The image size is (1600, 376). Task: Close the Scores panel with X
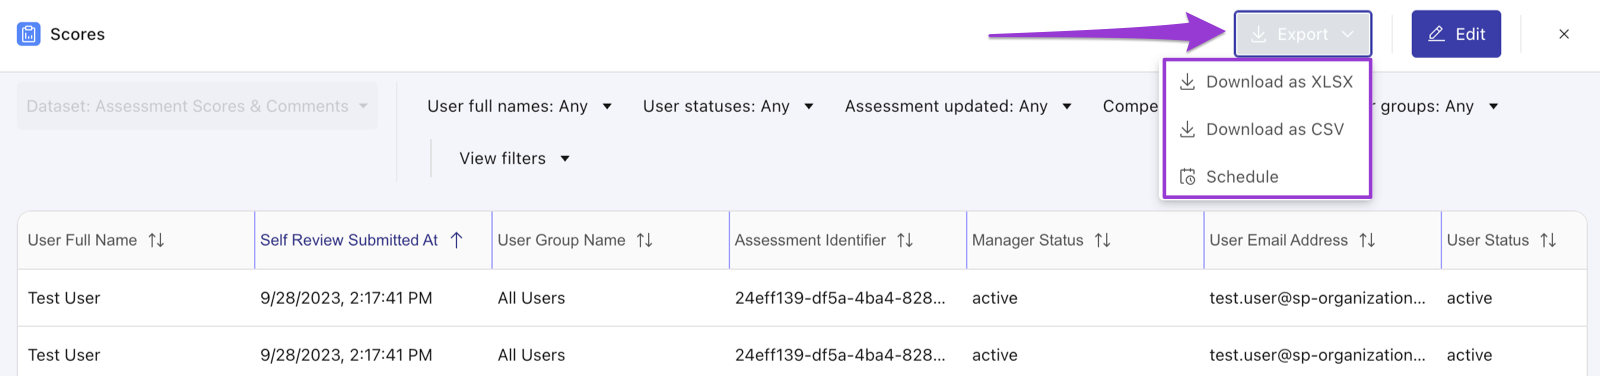pos(1564,34)
